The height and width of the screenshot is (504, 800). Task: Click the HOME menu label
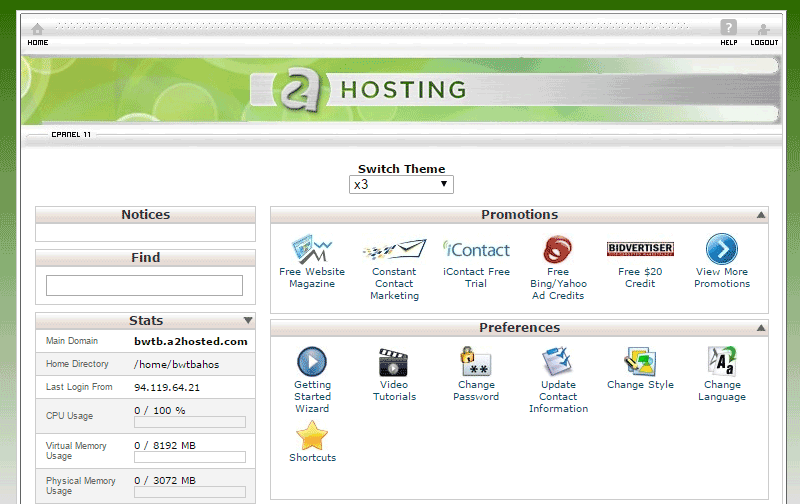point(38,43)
